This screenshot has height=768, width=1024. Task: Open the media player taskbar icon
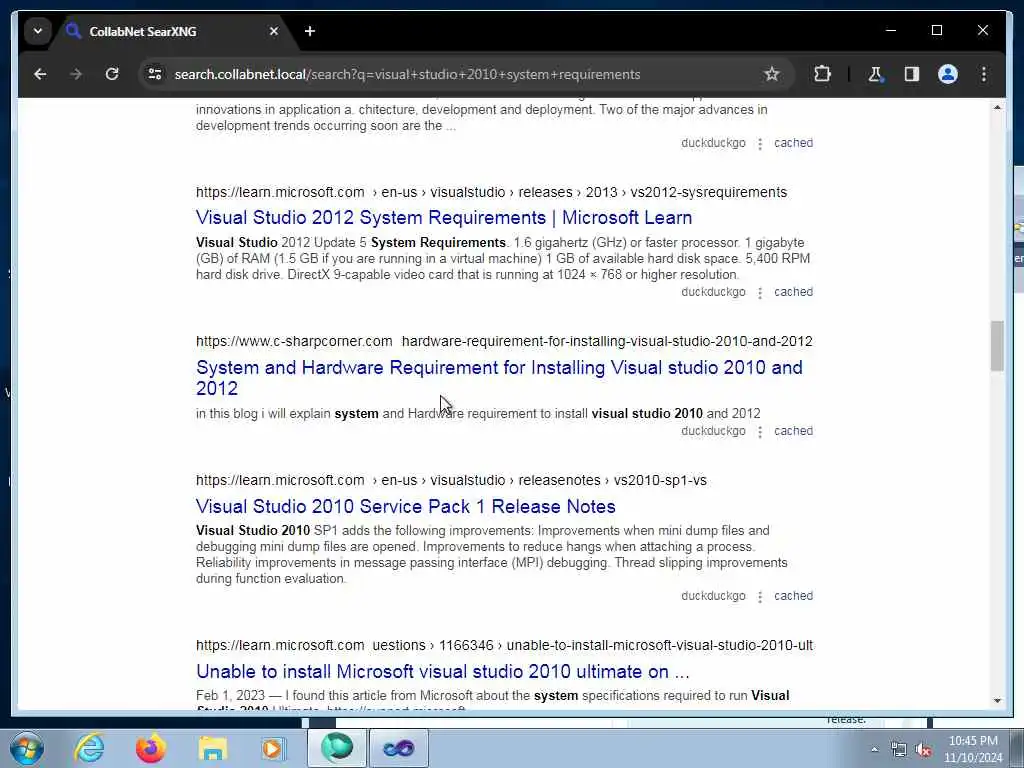(x=273, y=748)
